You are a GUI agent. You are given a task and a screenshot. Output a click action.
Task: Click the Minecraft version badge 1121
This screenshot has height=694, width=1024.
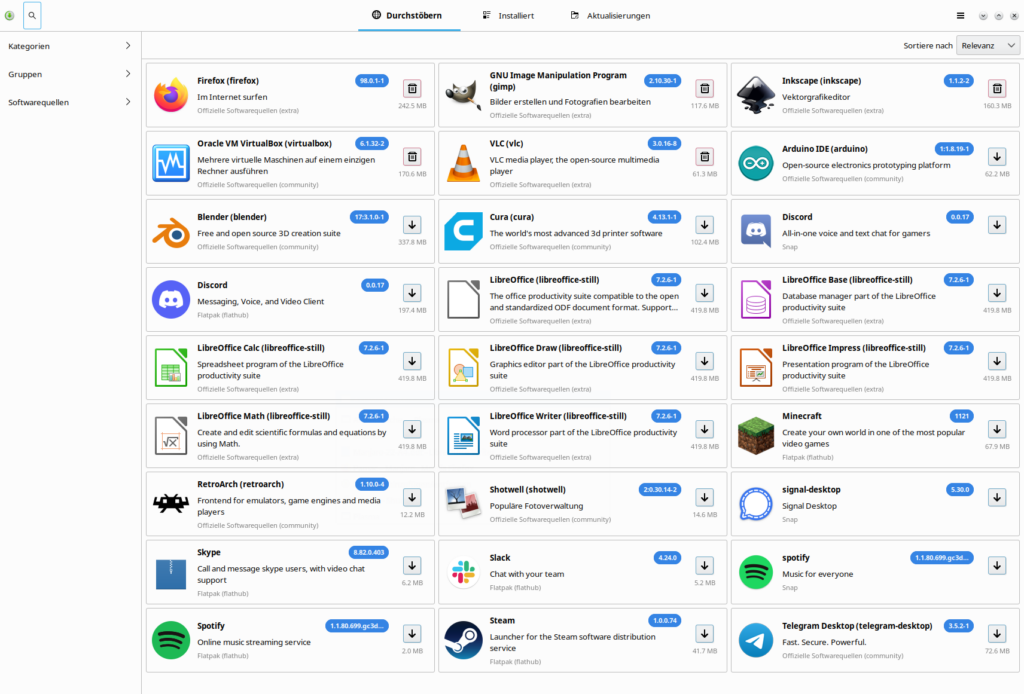[961, 416]
